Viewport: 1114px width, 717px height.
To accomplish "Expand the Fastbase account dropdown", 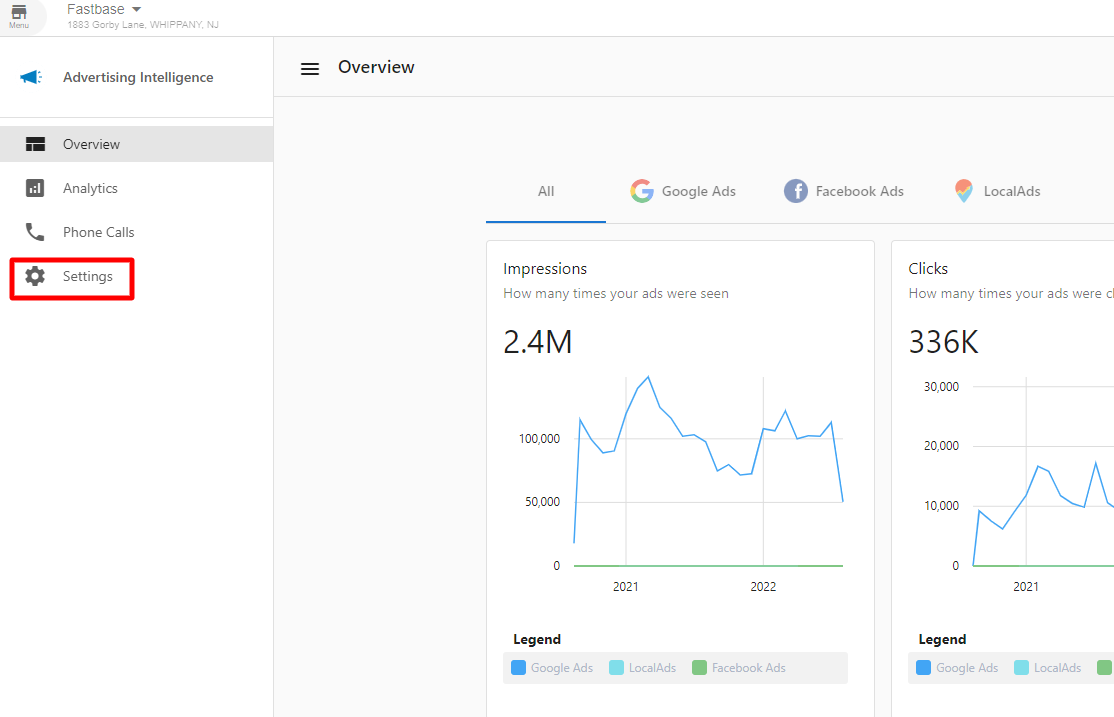I will coord(136,10).
